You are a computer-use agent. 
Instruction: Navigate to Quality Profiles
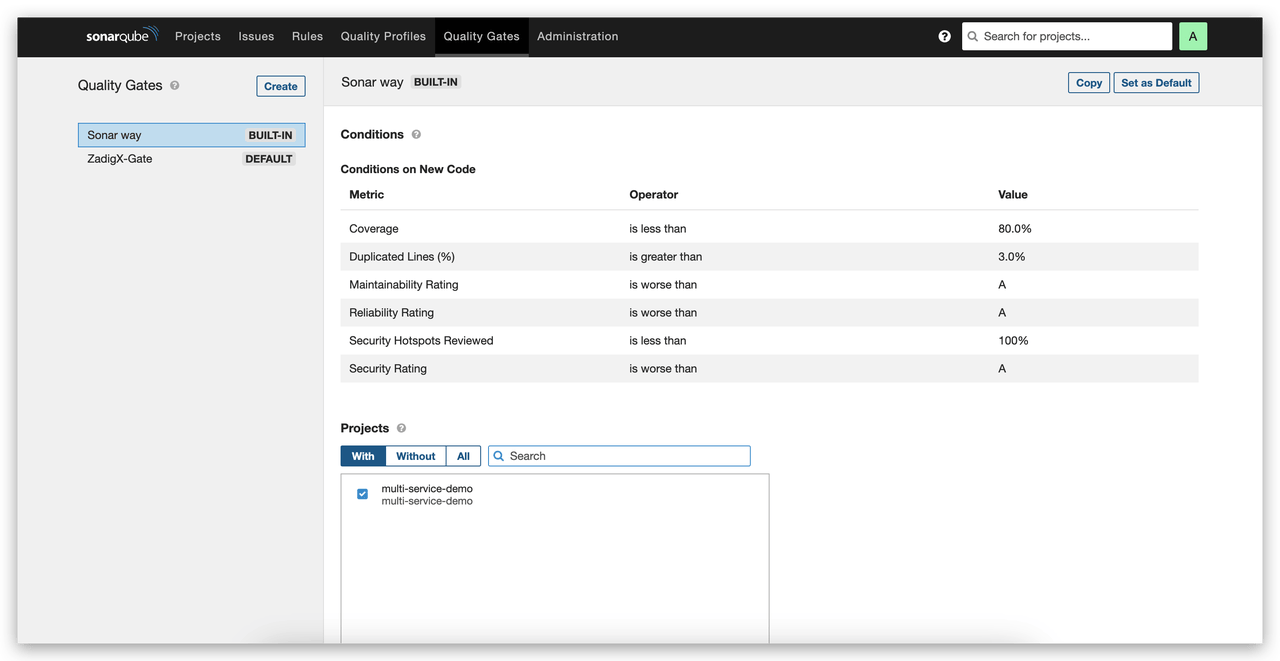[382, 36]
